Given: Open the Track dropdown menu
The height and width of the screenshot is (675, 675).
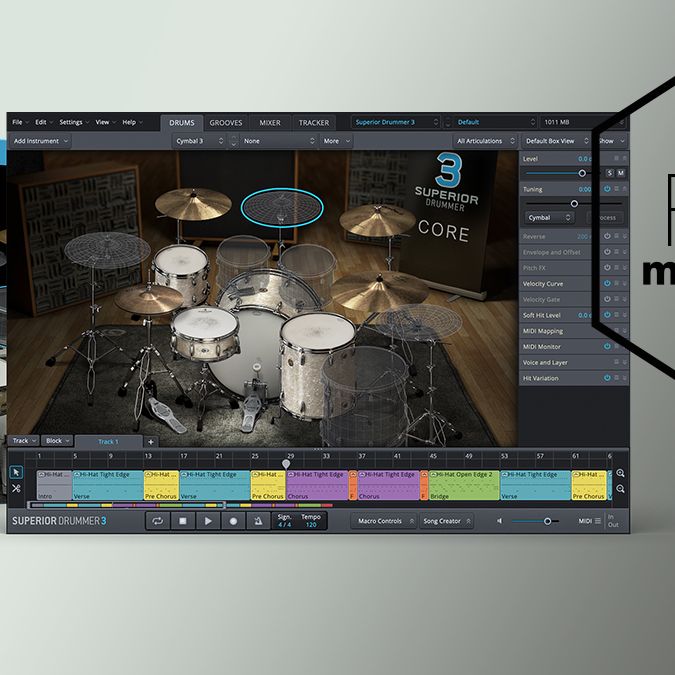Looking at the screenshot, I should coord(24,441).
